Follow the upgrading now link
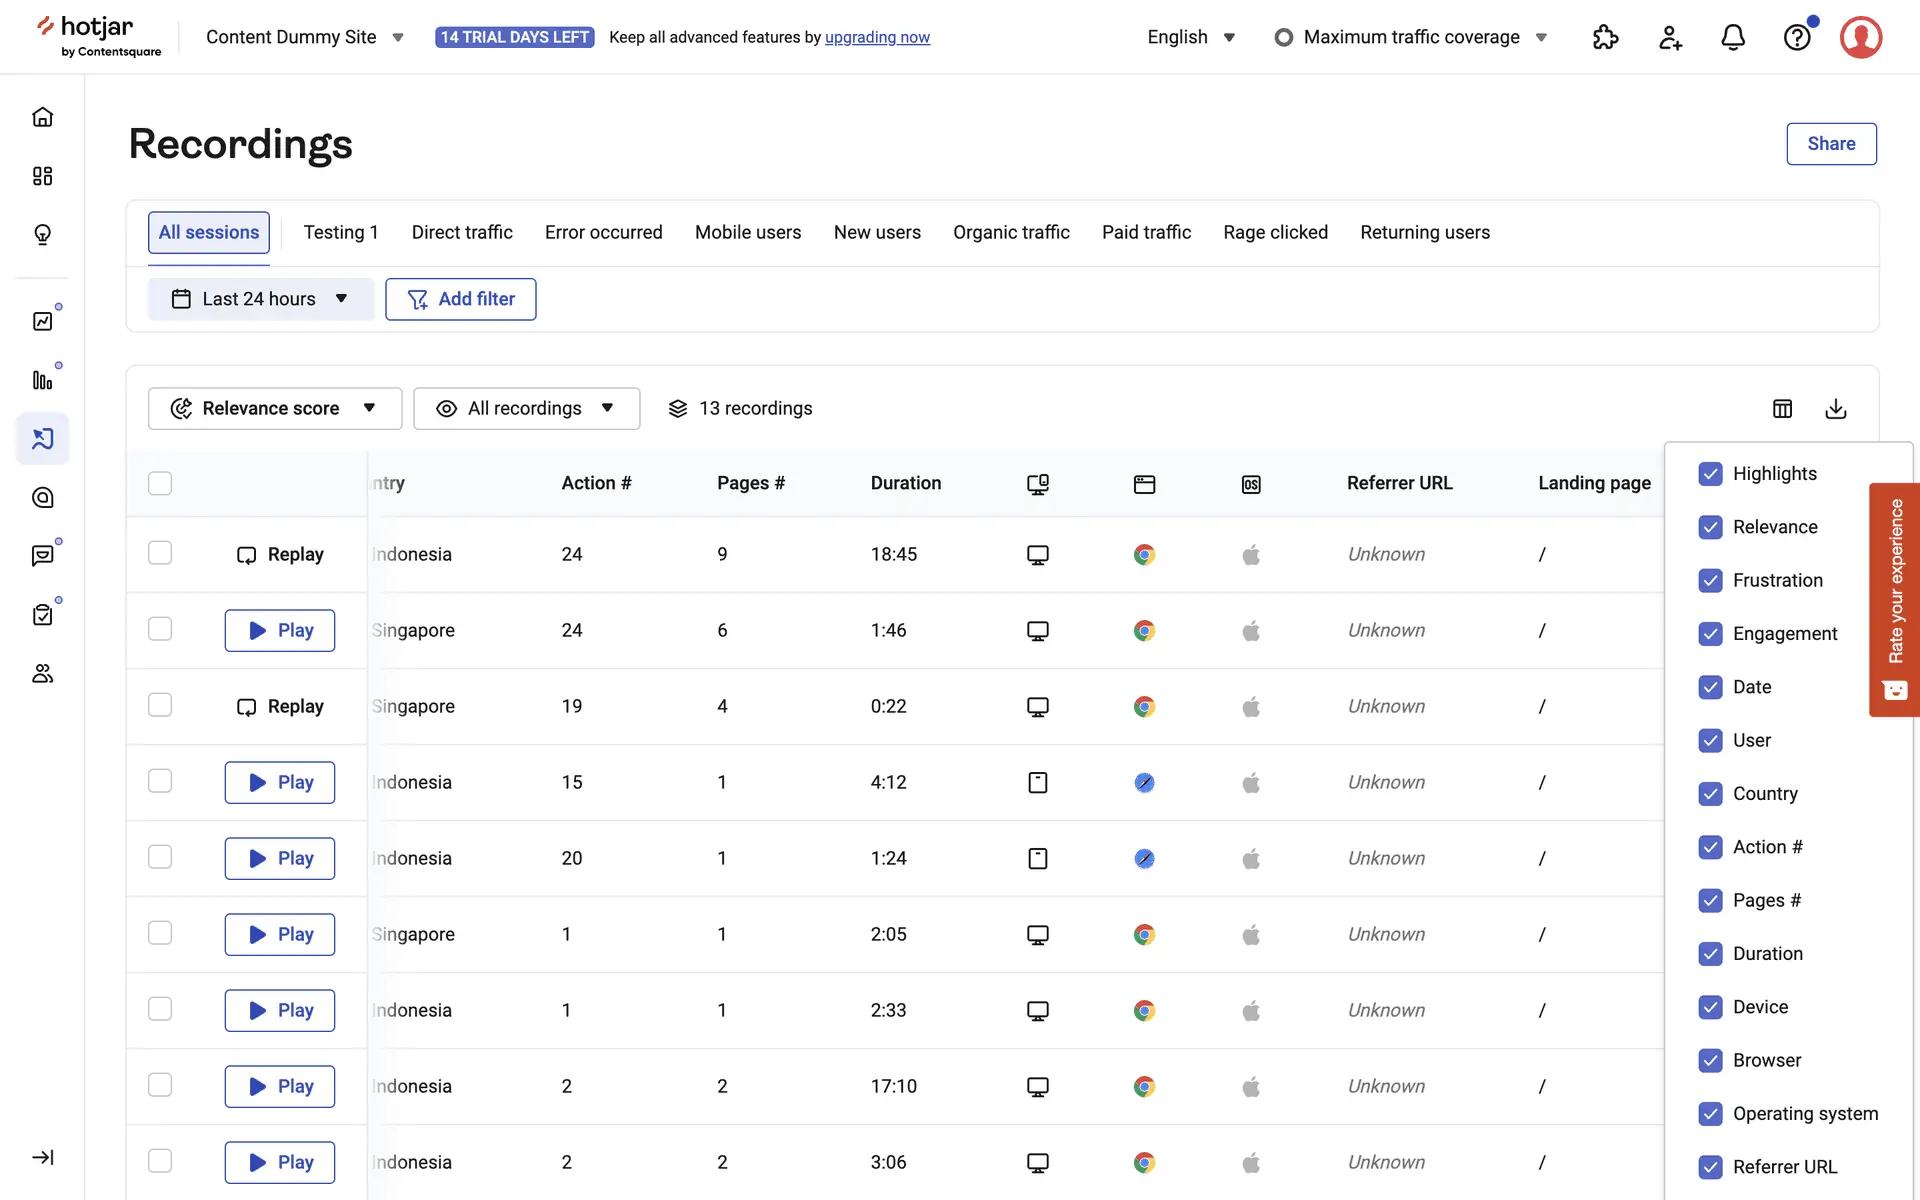Screen dimensions: 1920x1200 tap(877, 37)
